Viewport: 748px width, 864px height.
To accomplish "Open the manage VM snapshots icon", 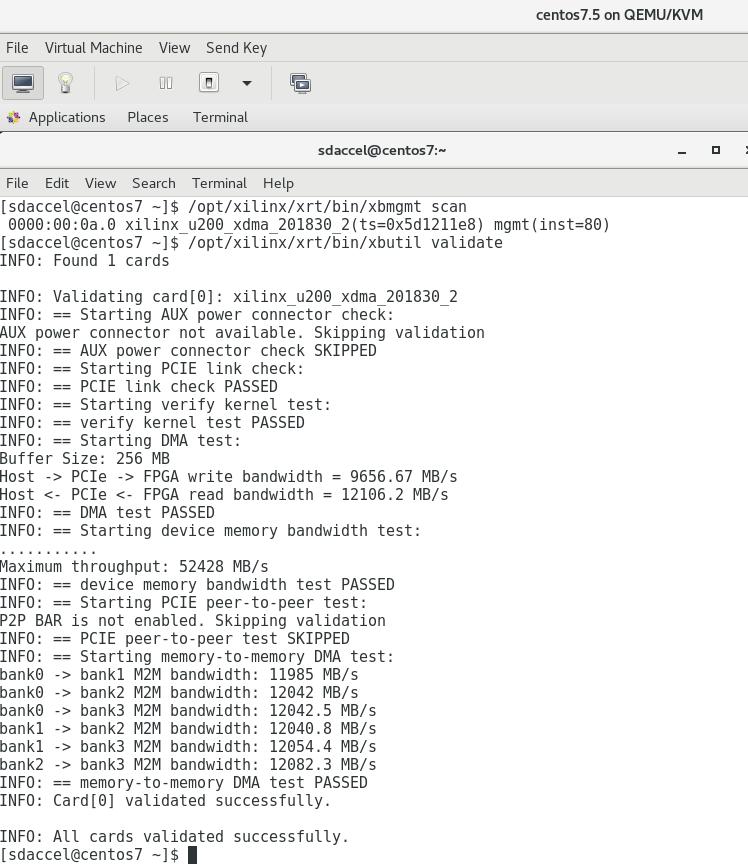I will click(300, 83).
